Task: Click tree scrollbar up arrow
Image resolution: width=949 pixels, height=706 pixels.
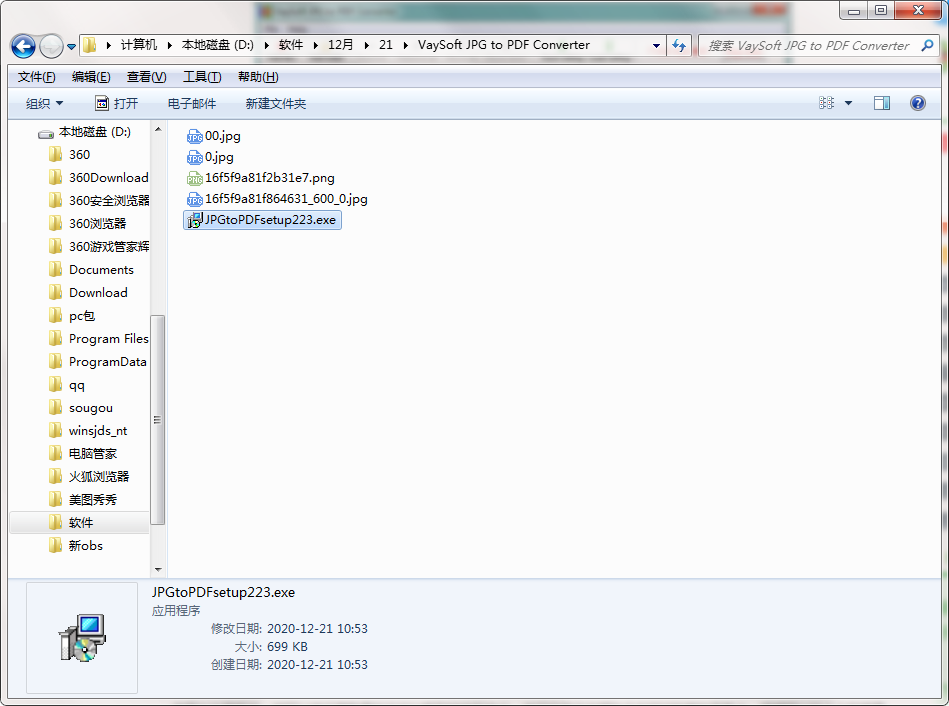Action: (158, 130)
